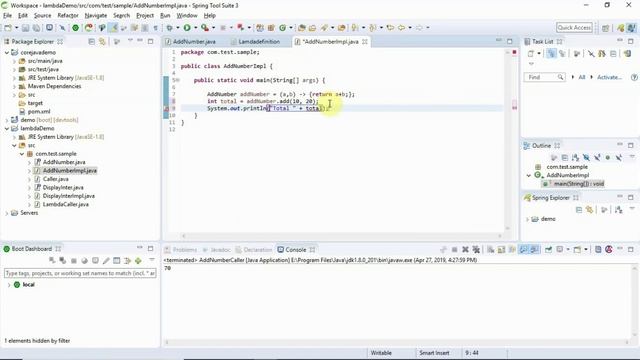Click the Back navigation arrow in toolbar

tap(401, 28)
